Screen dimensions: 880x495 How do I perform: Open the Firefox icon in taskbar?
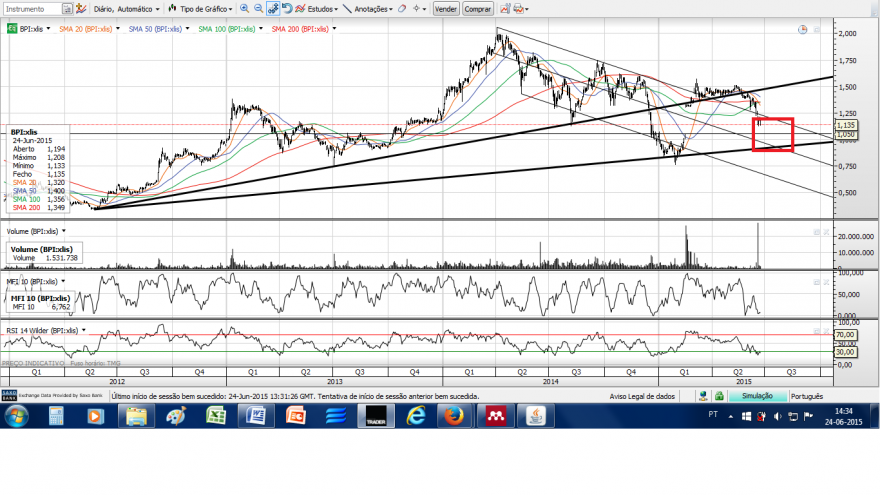point(454,416)
